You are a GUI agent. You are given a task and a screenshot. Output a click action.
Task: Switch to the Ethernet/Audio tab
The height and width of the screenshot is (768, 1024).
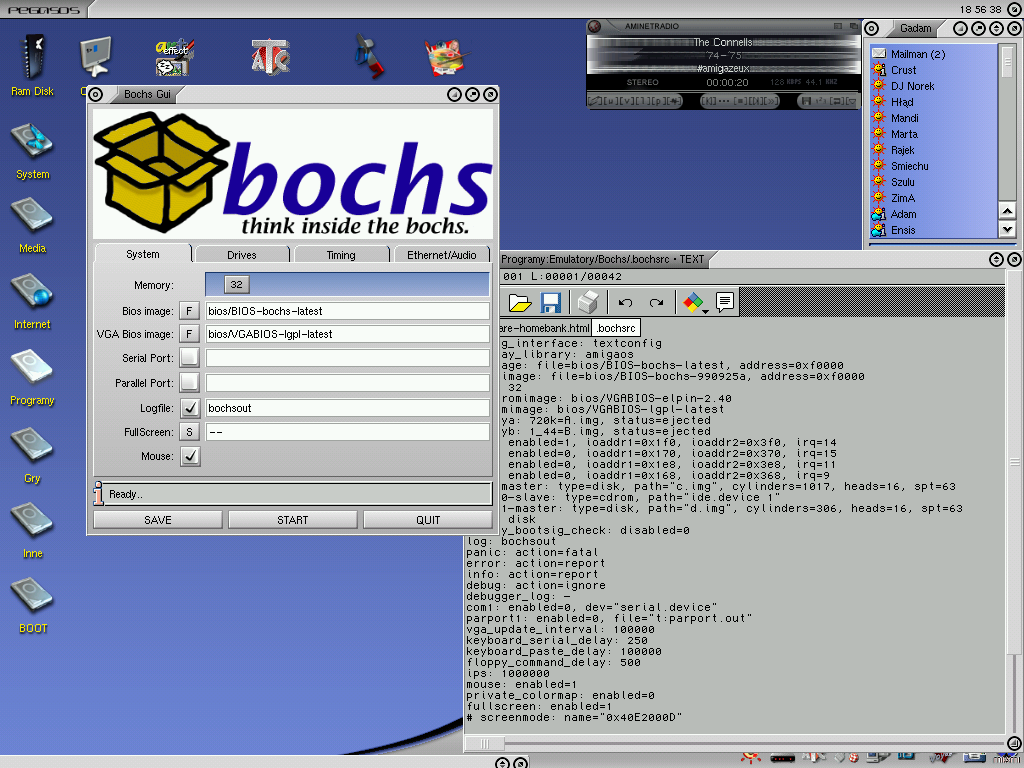click(x=441, y=255)
